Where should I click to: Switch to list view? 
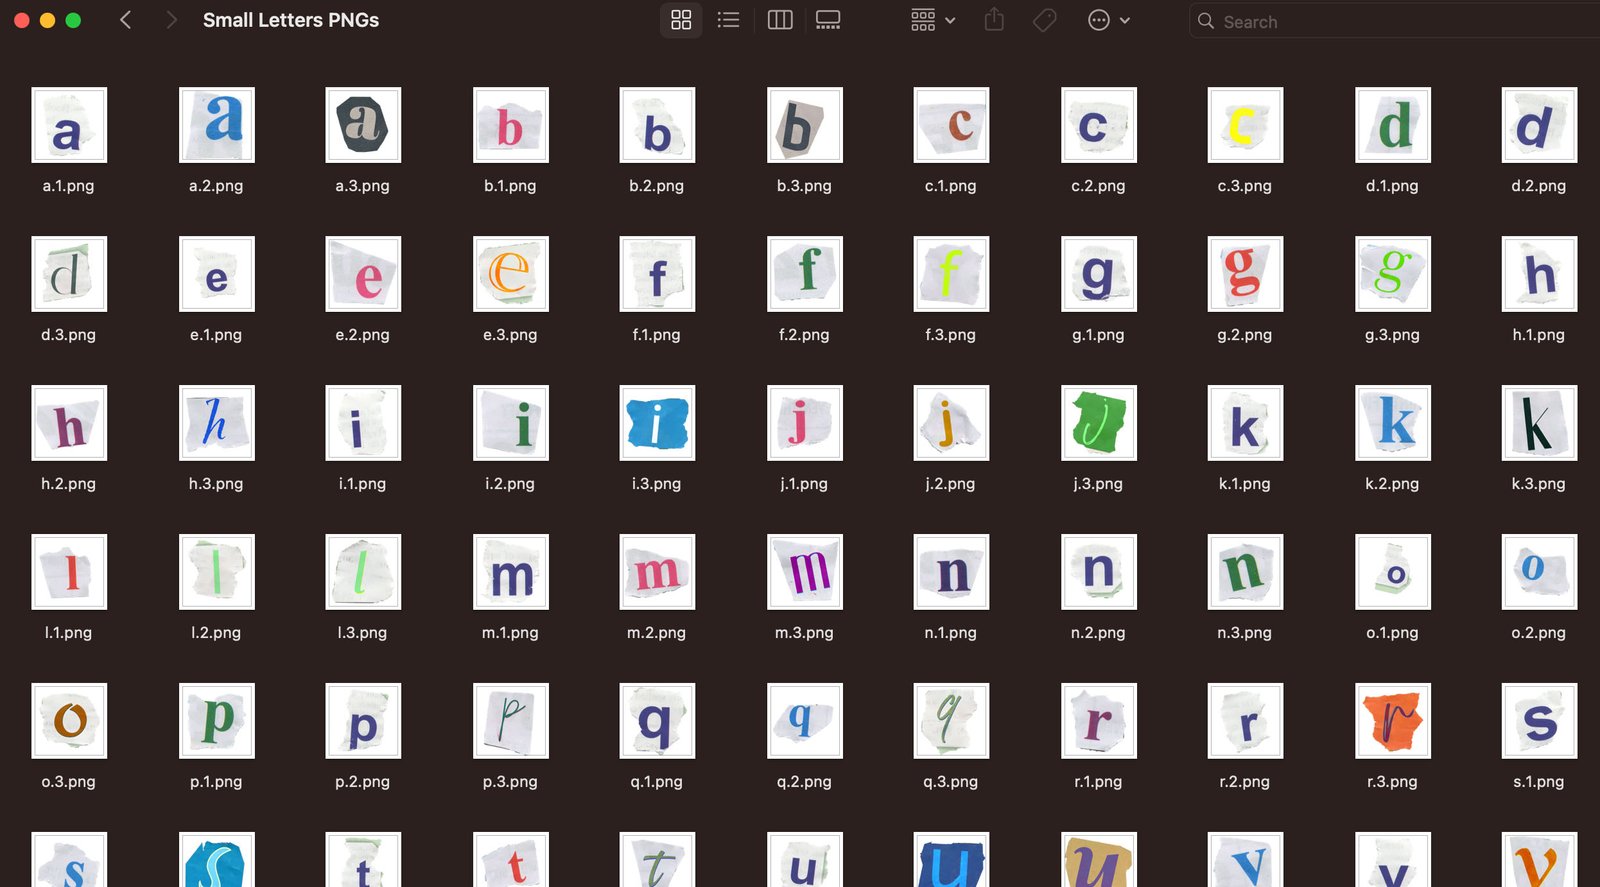coord(729,20)
